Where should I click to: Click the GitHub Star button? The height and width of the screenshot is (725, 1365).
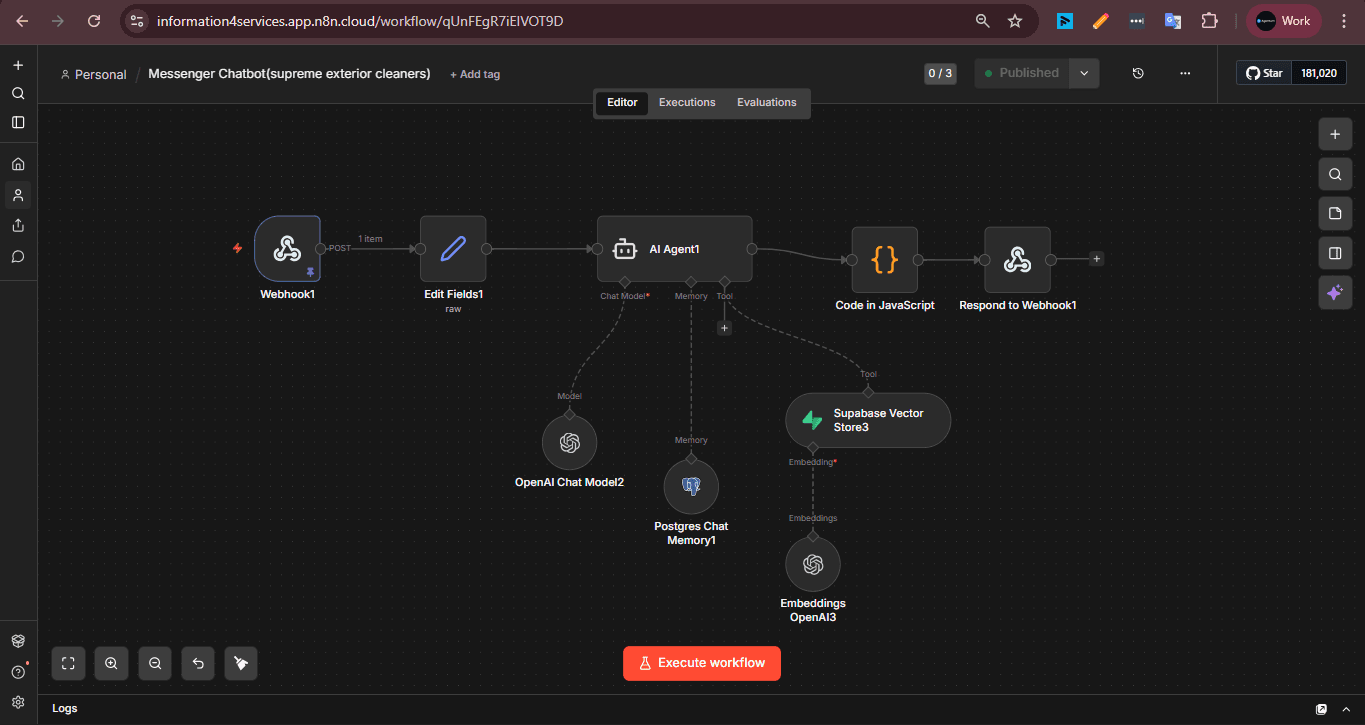(x=1265, y=73)
